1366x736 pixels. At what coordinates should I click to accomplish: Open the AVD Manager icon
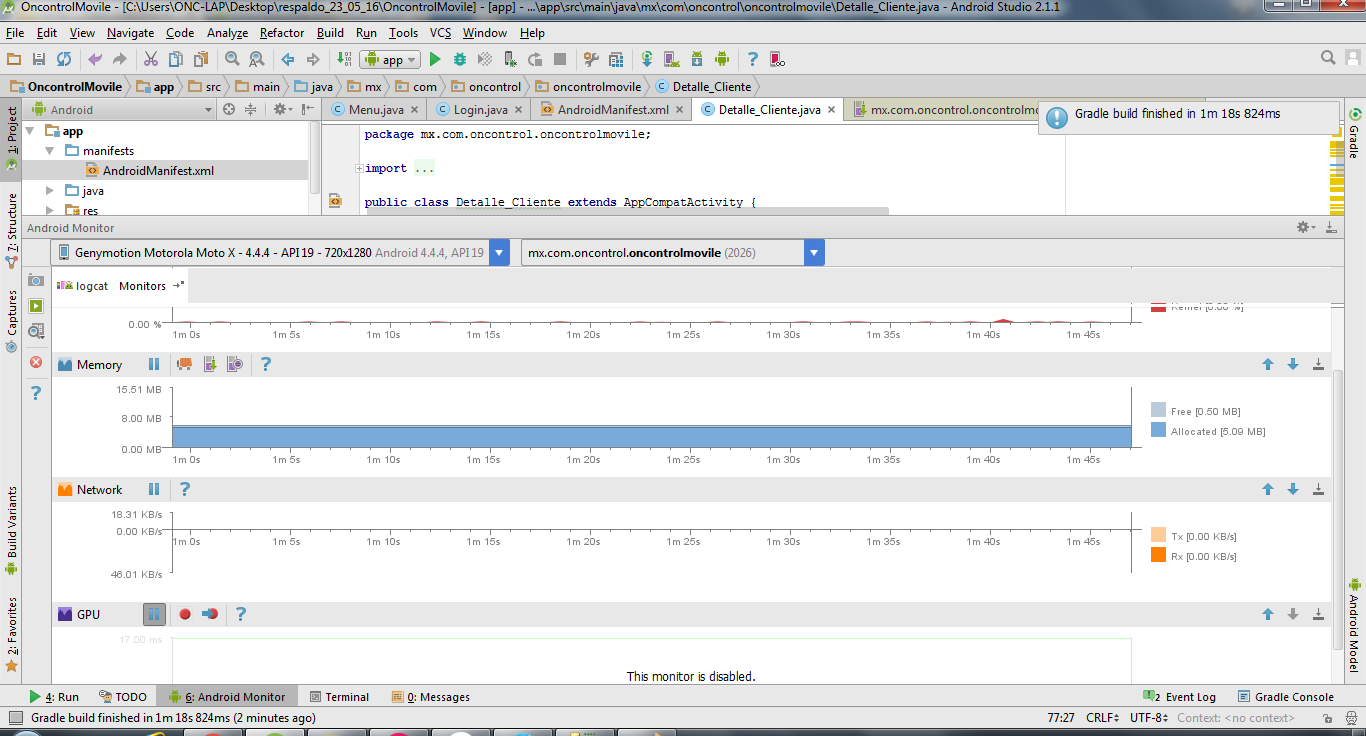point(672,60)
